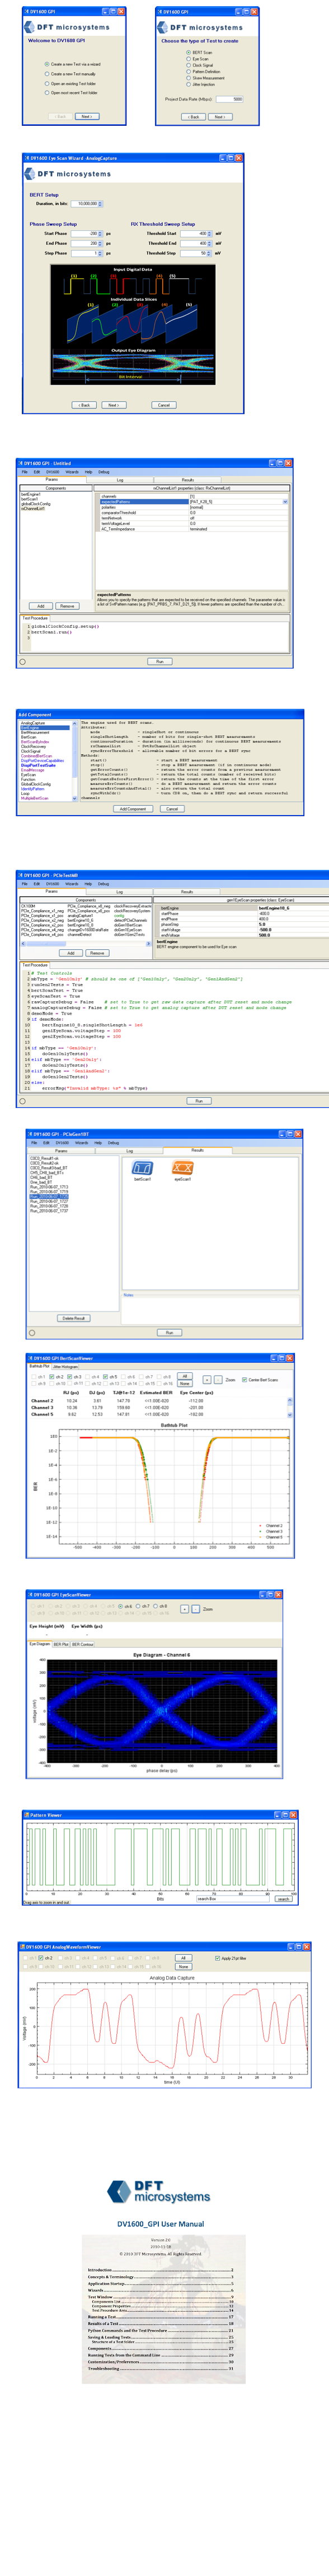Open the Wizards menu in PCIeTestAll window
Viewport: 329px width, 2576px height.
tap(72, 883)
